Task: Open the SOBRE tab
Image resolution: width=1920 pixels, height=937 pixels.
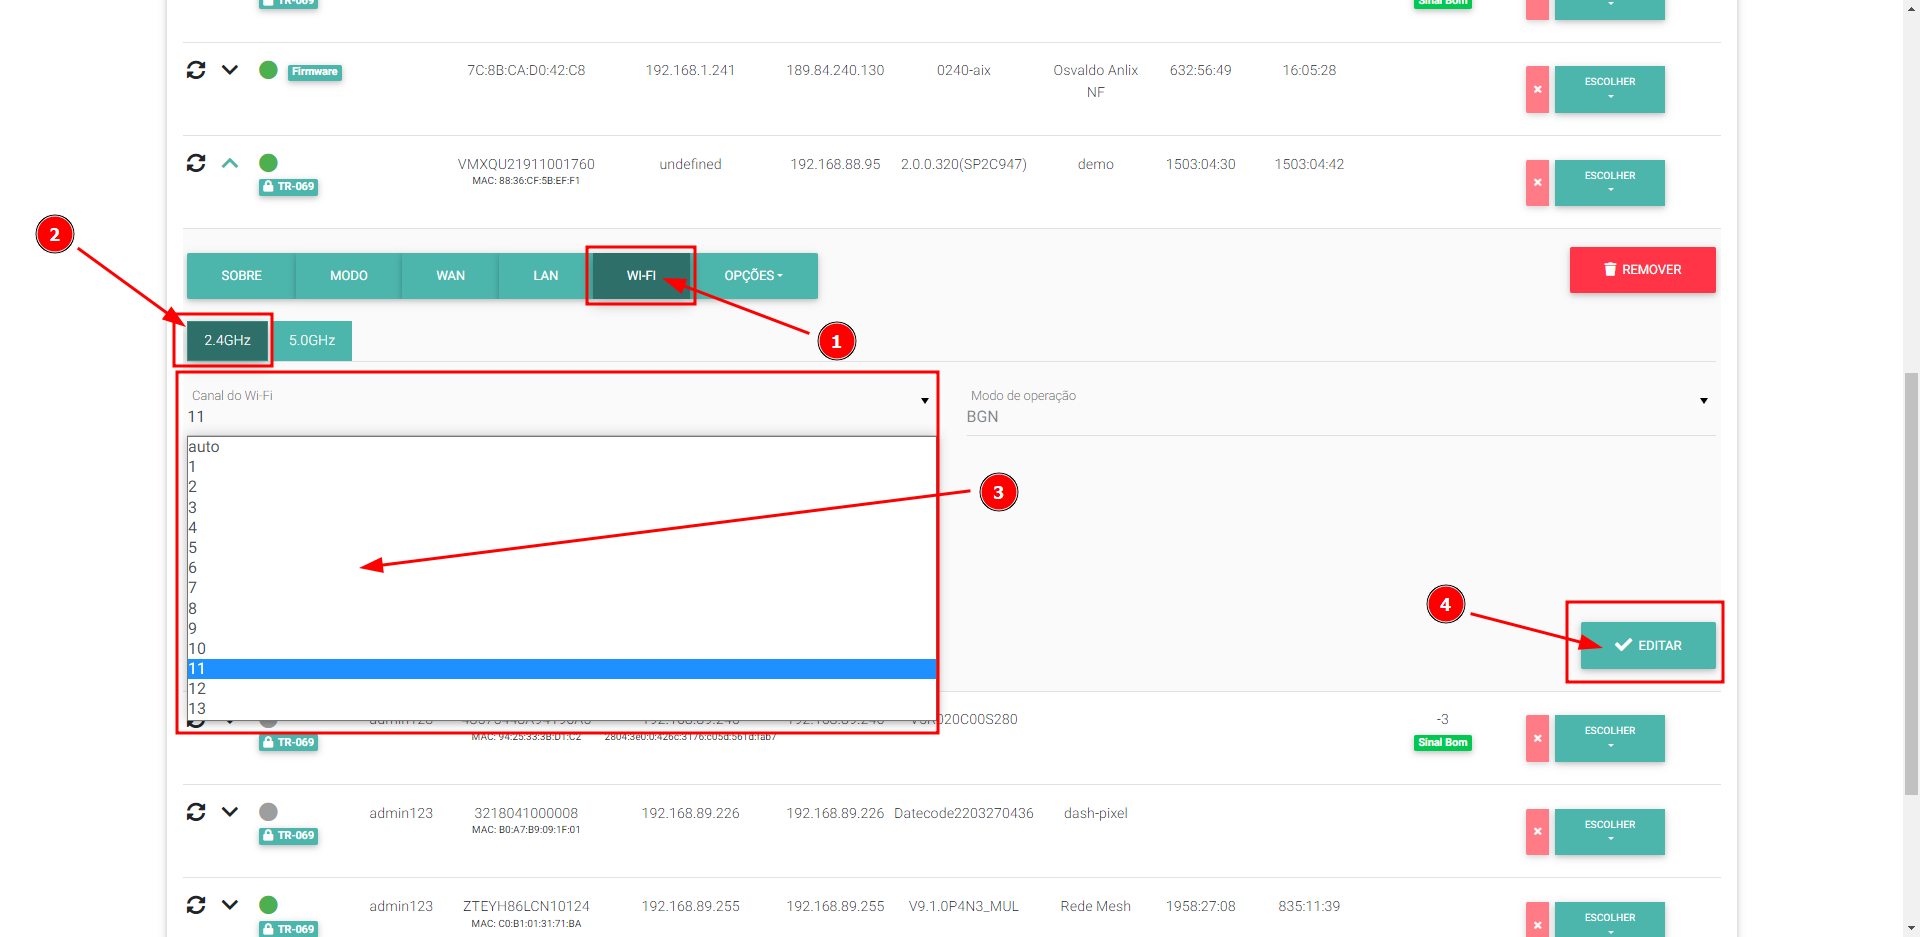Action: click(x=241, y=276)
